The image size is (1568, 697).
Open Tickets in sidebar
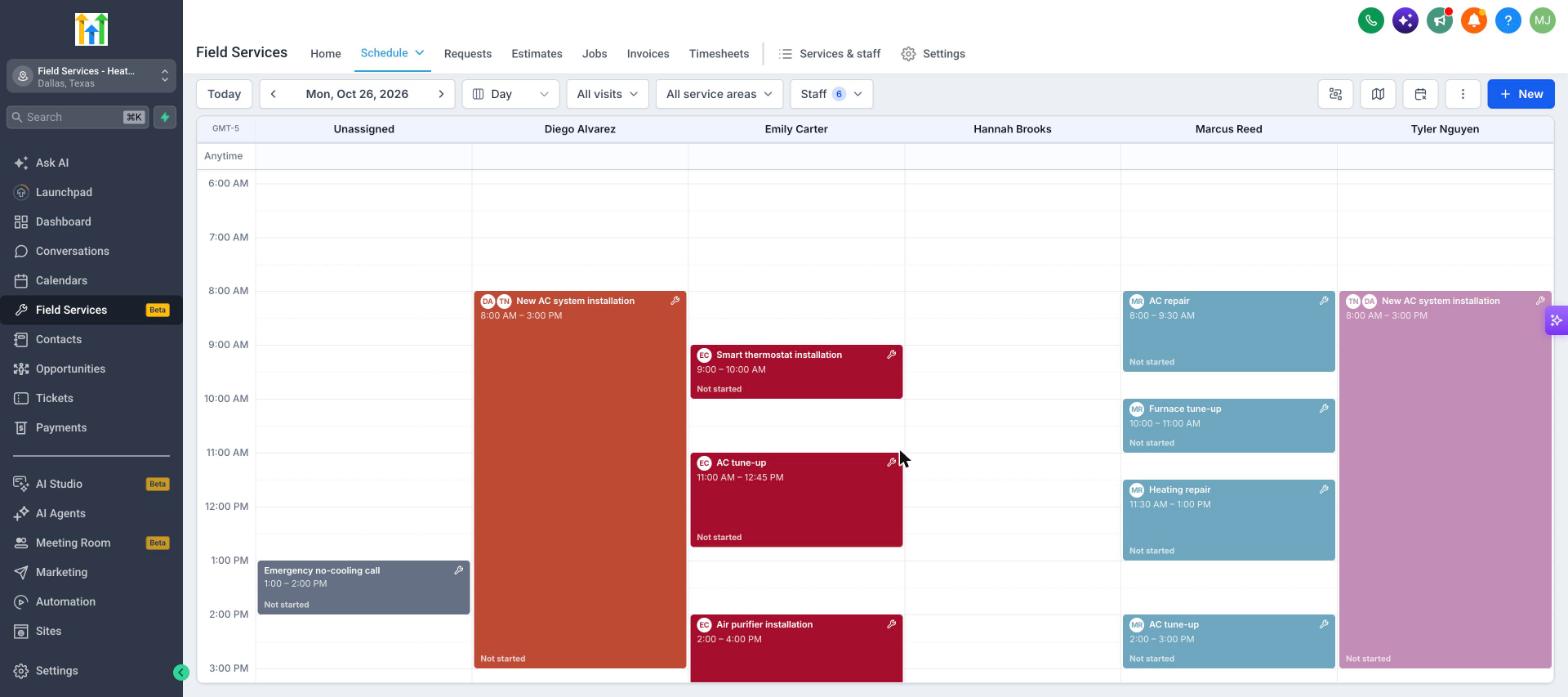(91, 398)
